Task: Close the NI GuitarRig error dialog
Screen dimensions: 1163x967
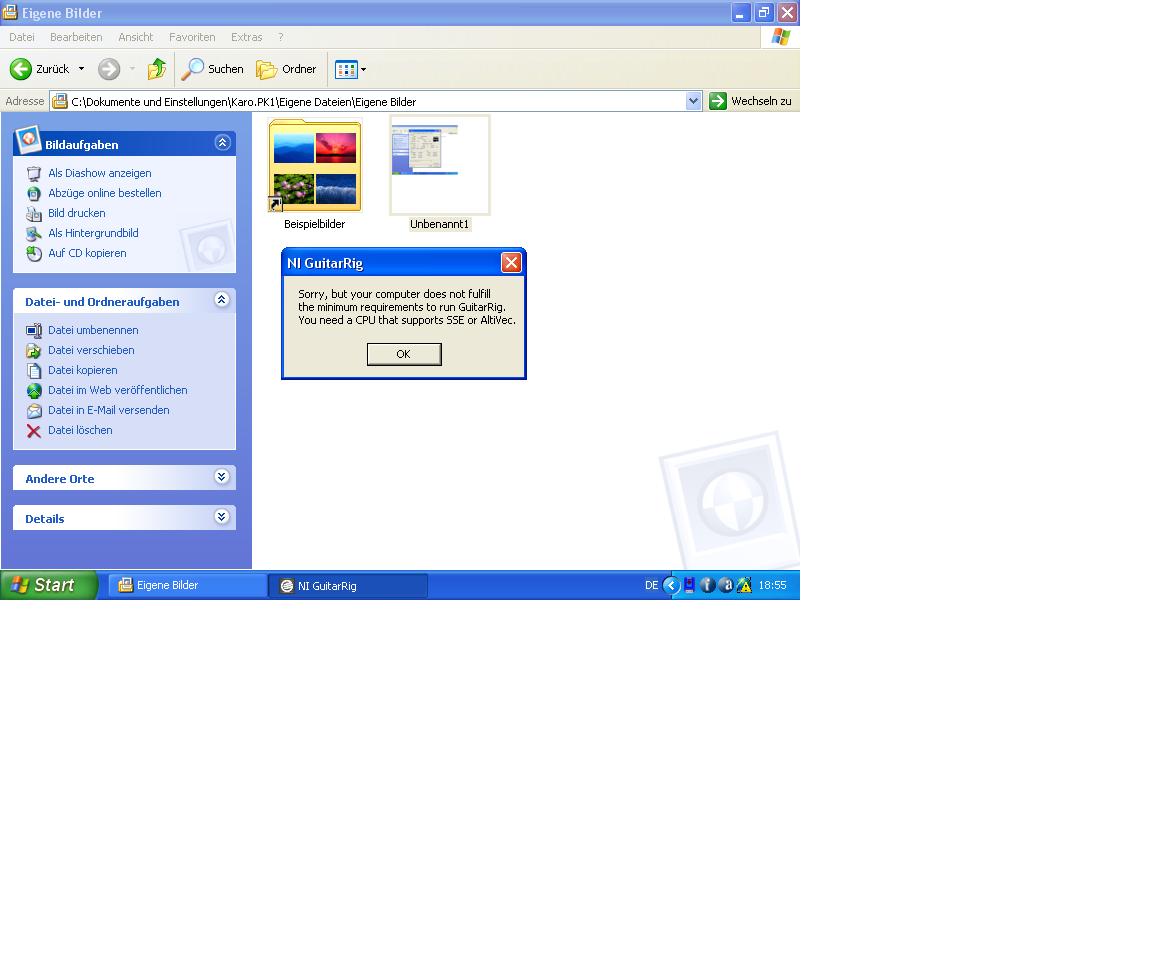Action: coord(511,263)
